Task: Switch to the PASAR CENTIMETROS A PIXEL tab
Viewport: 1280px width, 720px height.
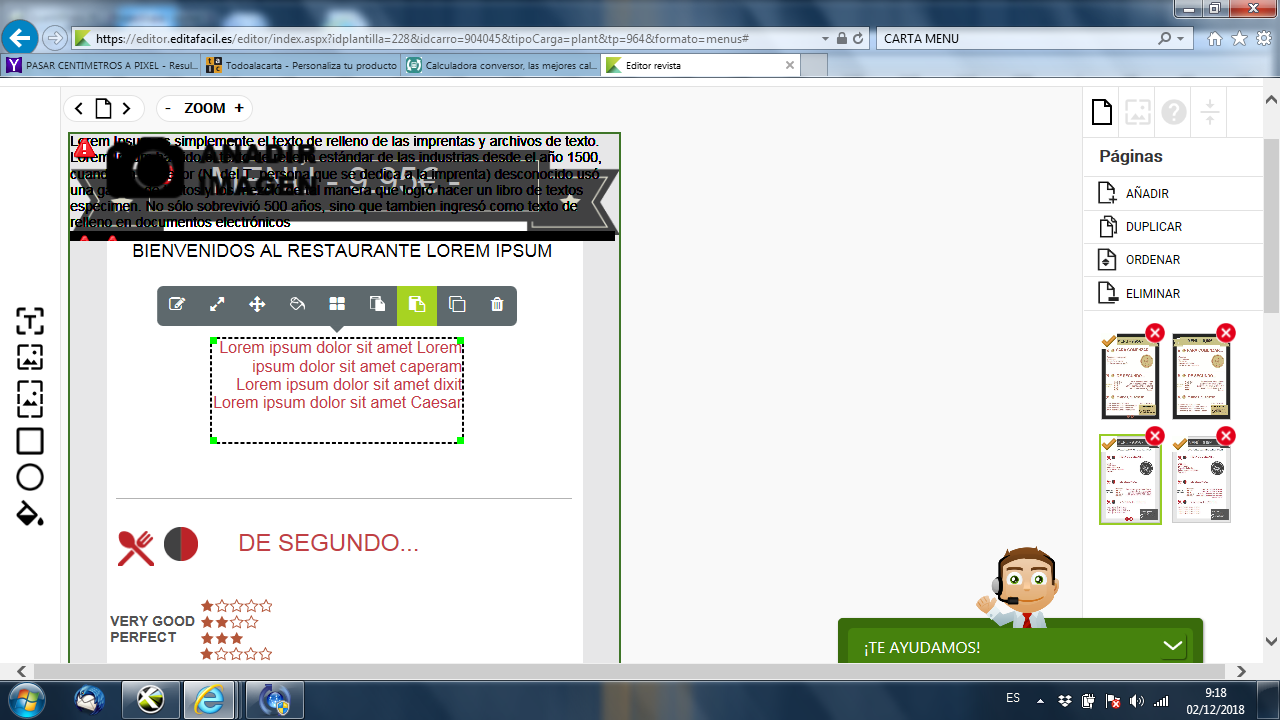Action: [x=100, y=65]
